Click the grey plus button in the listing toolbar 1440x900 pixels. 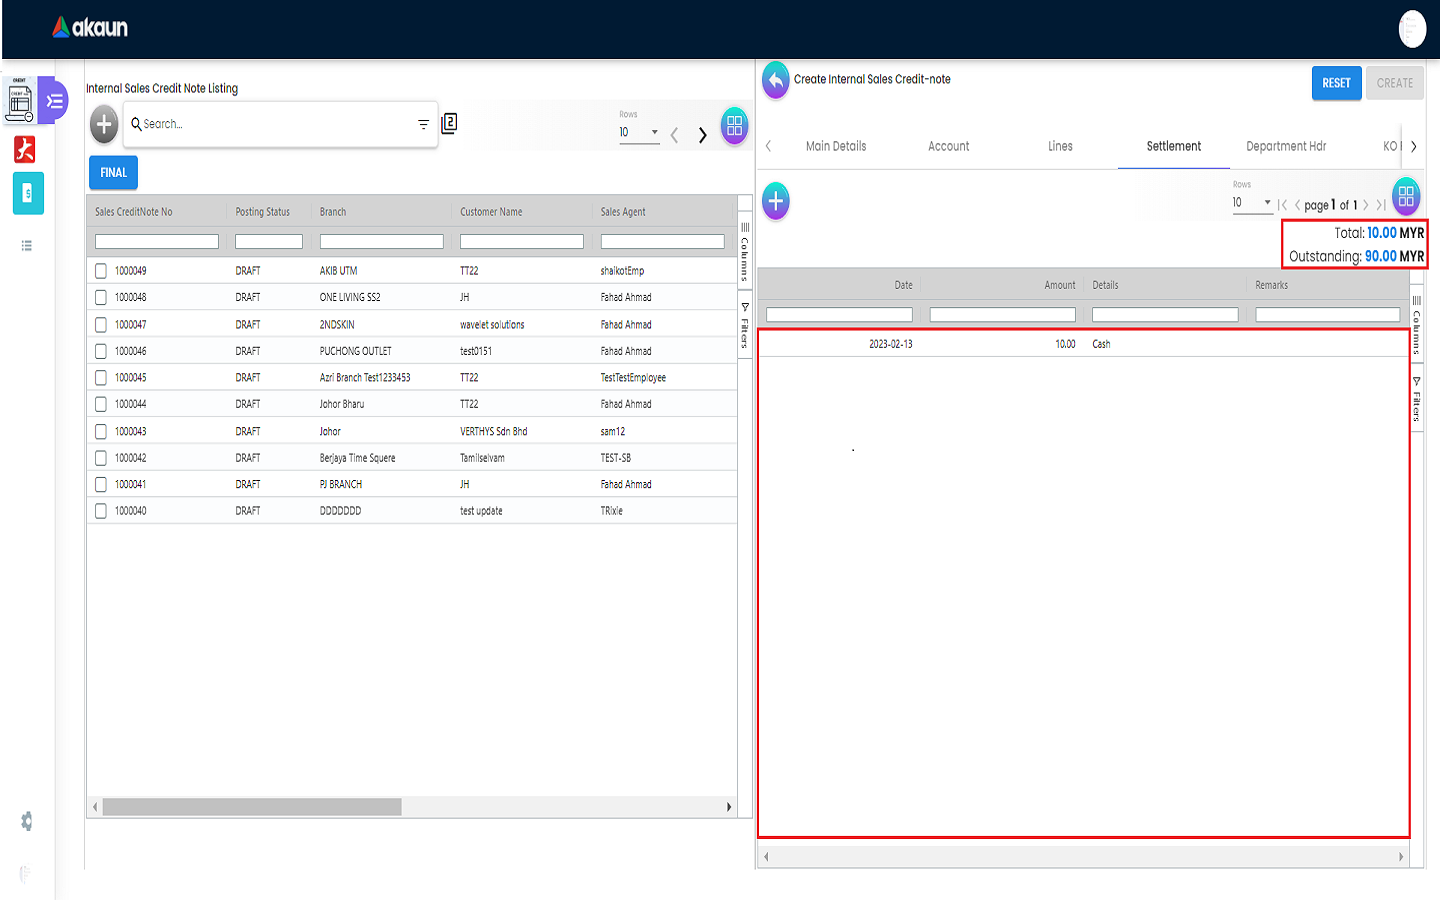(104, 125)
